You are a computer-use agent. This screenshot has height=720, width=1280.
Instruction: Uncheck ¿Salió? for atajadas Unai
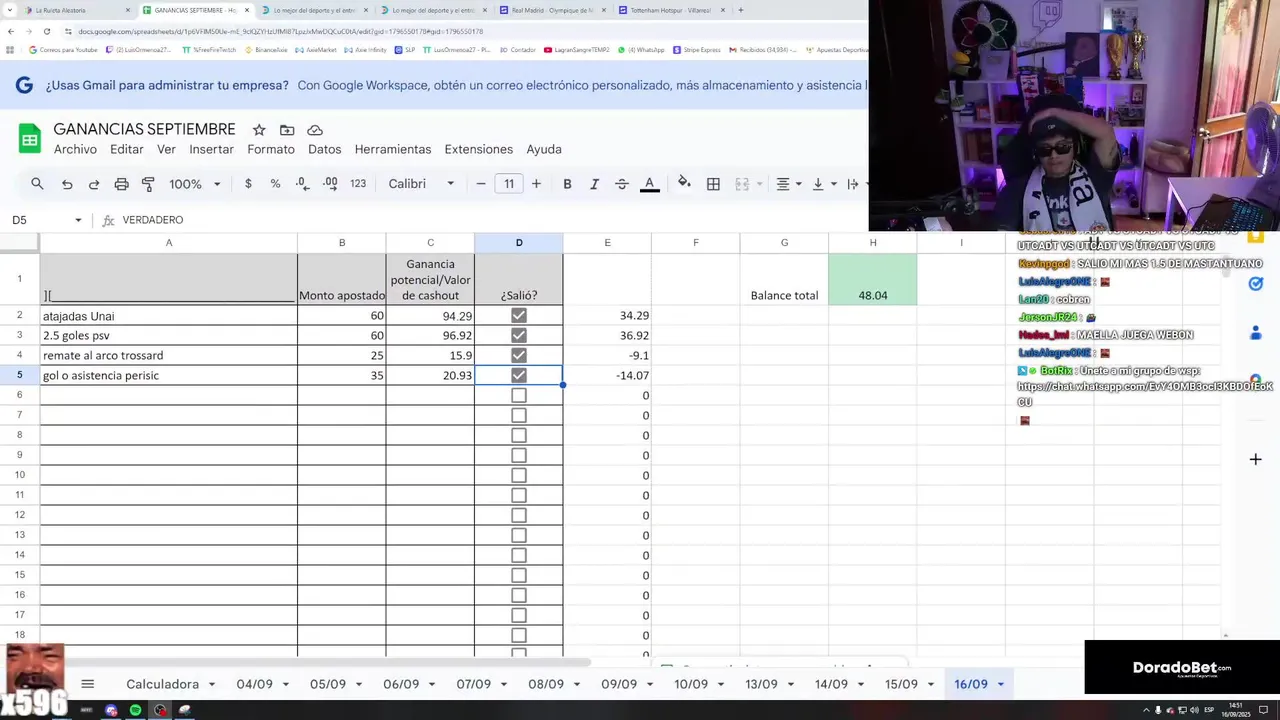click(519, 315)
